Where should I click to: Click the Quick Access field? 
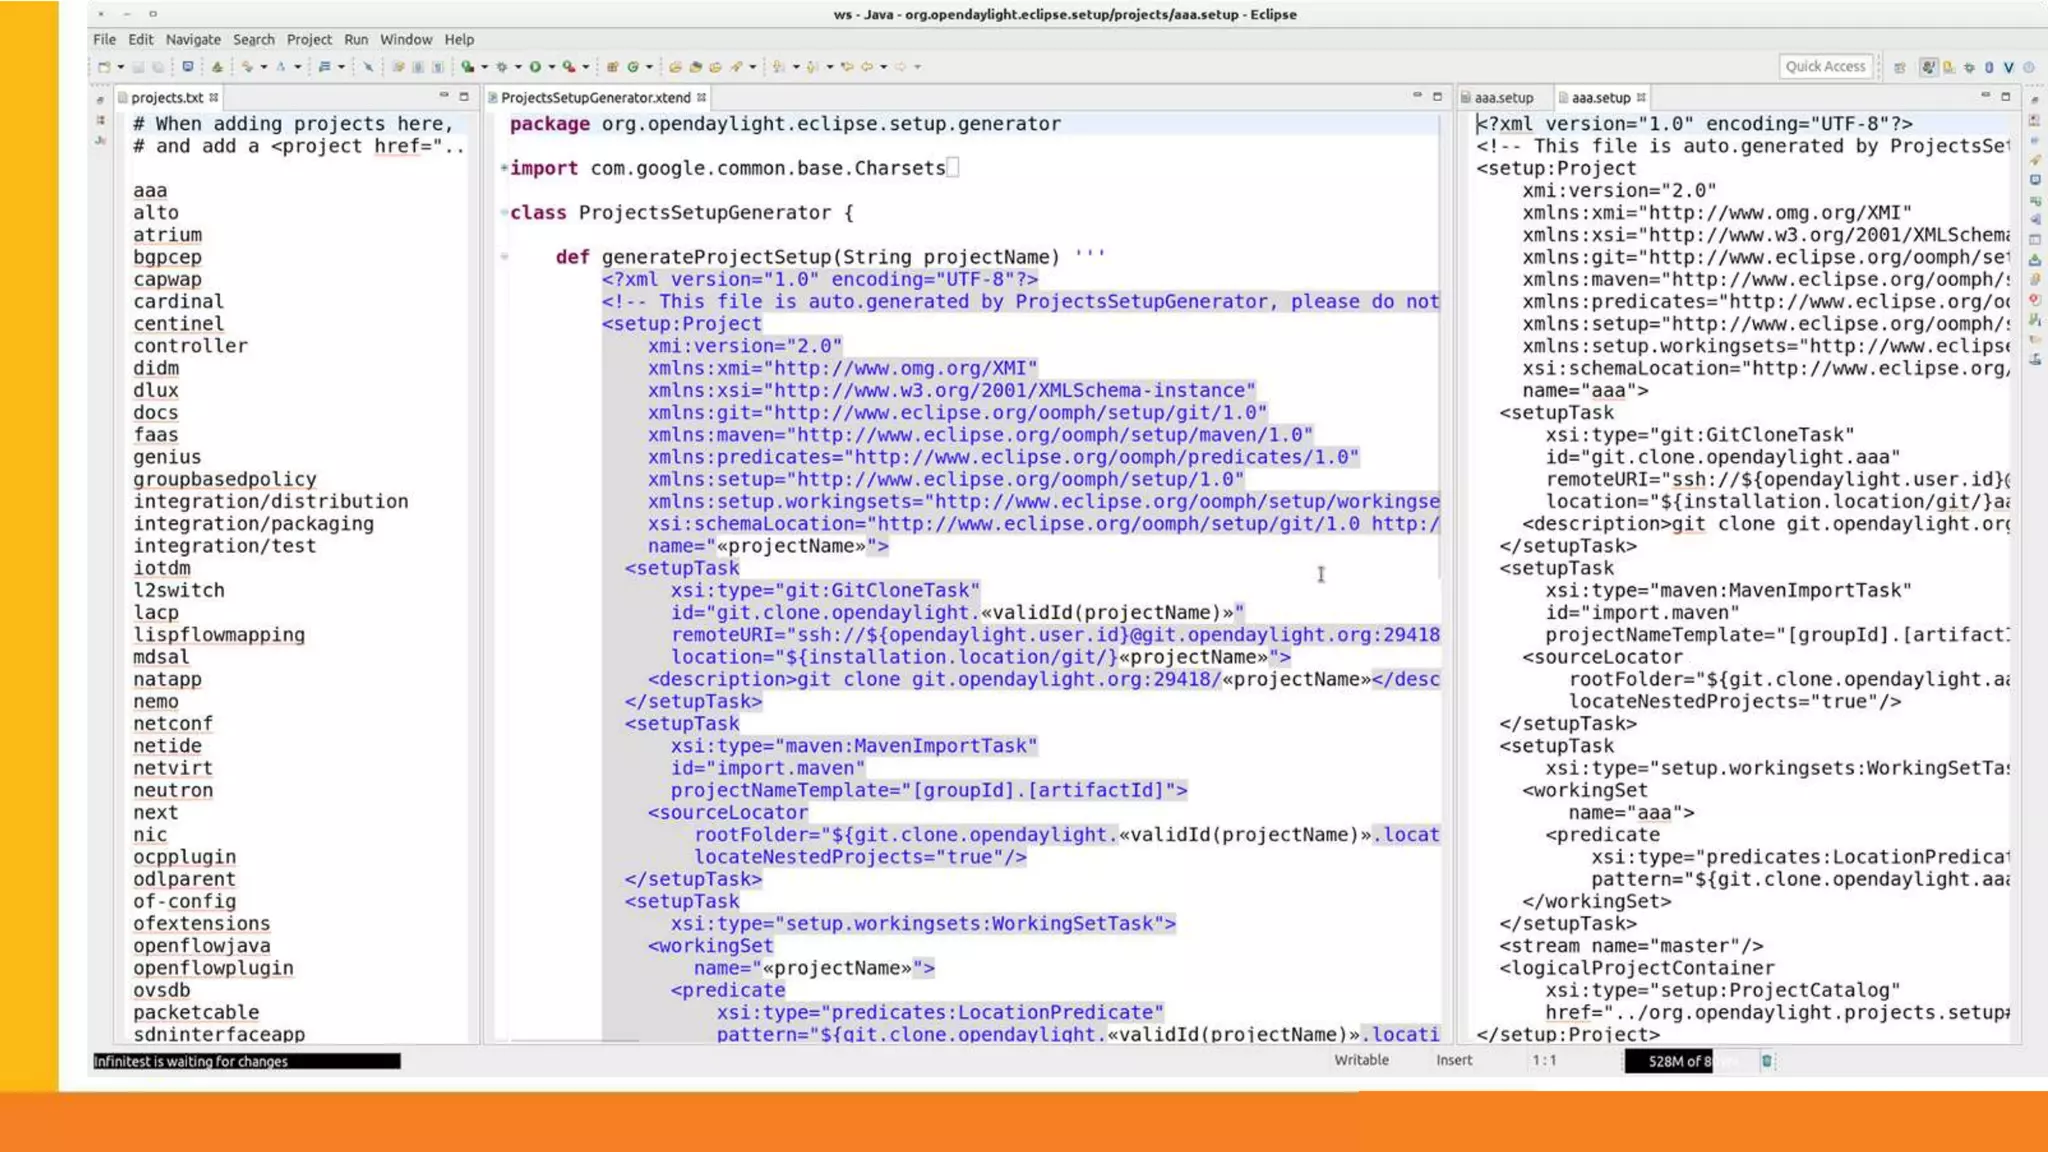pyautogui.click(x=1825, y=66)
